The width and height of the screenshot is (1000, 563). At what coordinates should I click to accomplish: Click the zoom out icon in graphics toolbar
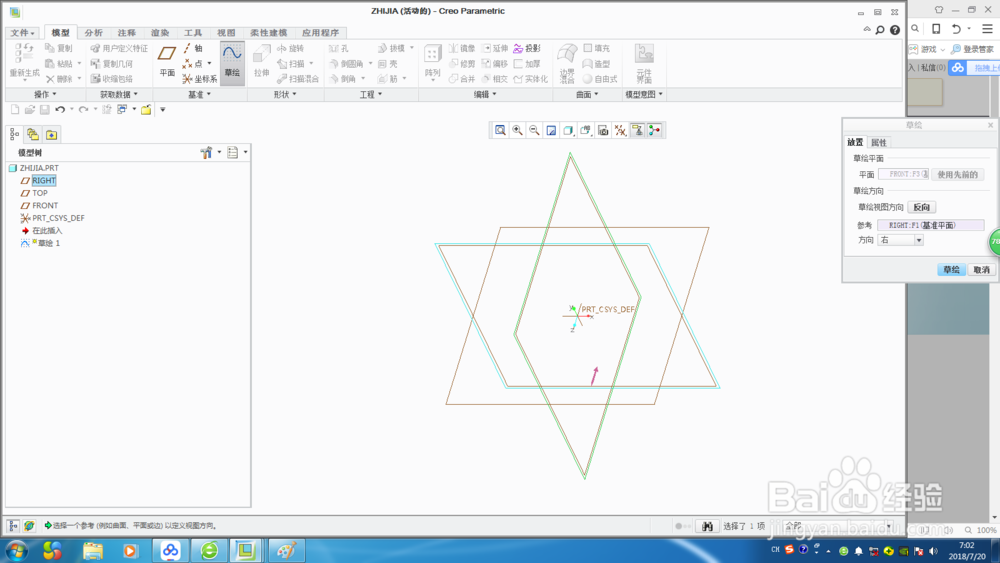pos(534,130)
